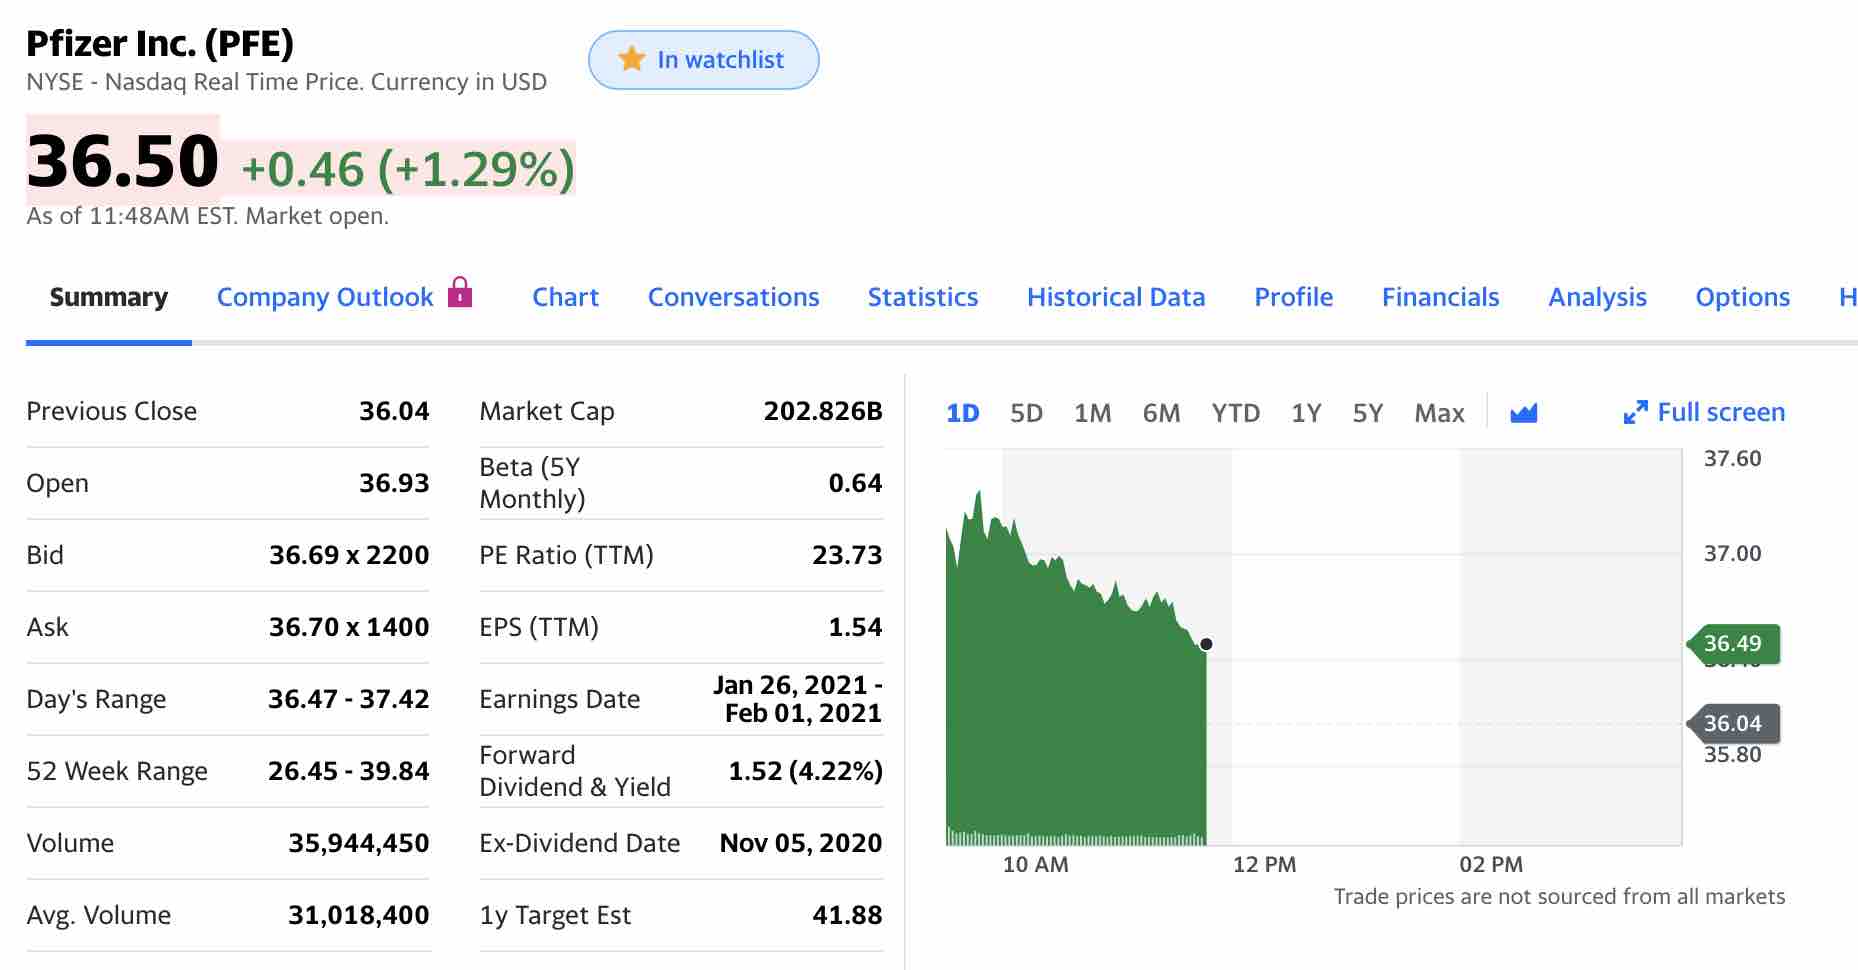Click the current price marker dot on chart
Screen dimensions: 1858x970
coord(1206,644)
